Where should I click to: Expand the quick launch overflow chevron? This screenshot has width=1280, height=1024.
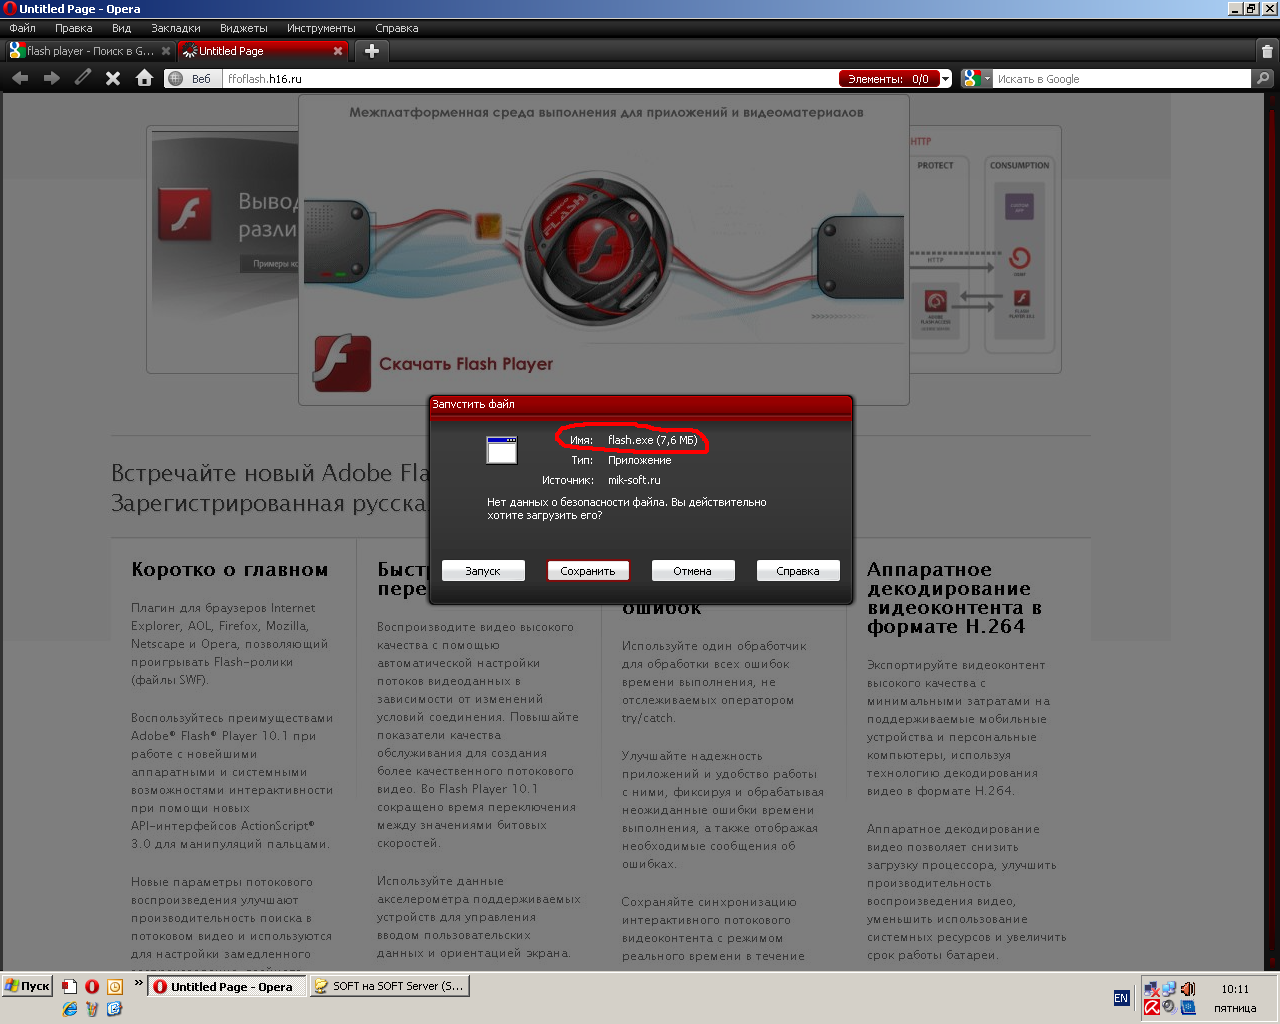(139, 983)
